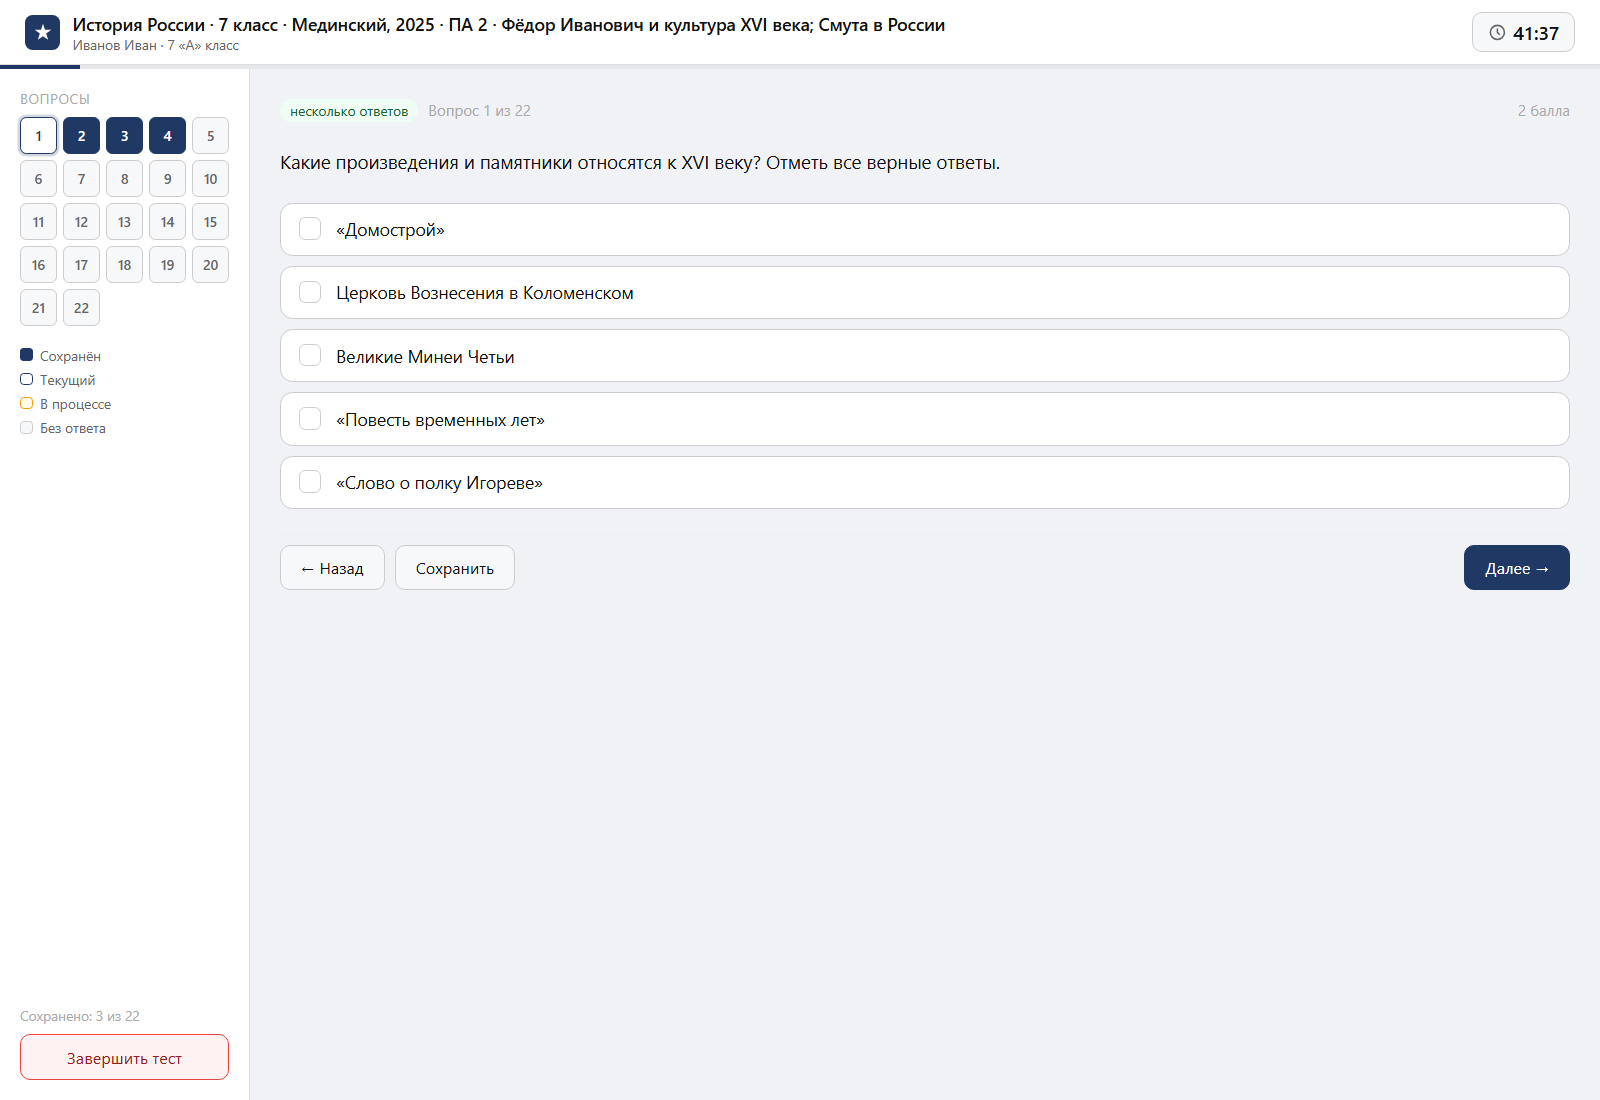Open question 11 tile

click(38, 222)
